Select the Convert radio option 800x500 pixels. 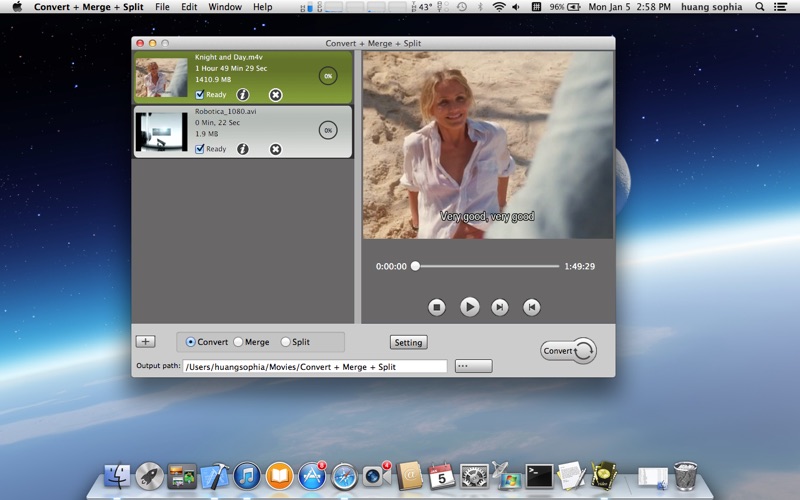click(x=190, y=342)
